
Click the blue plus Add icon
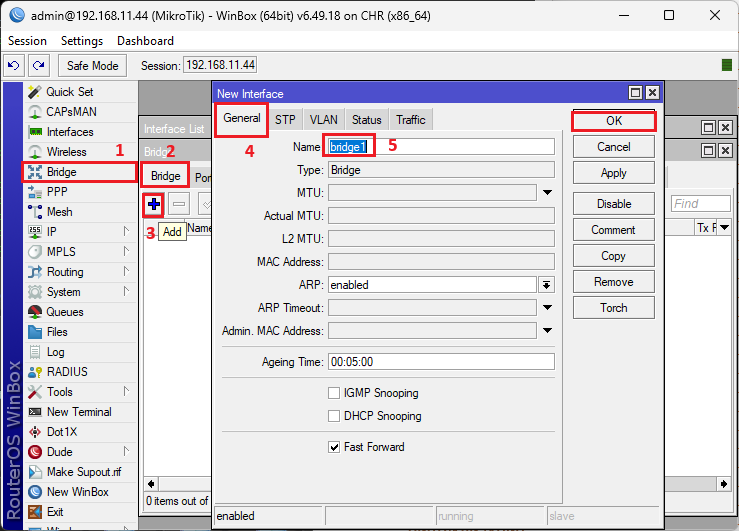(154, 204)
